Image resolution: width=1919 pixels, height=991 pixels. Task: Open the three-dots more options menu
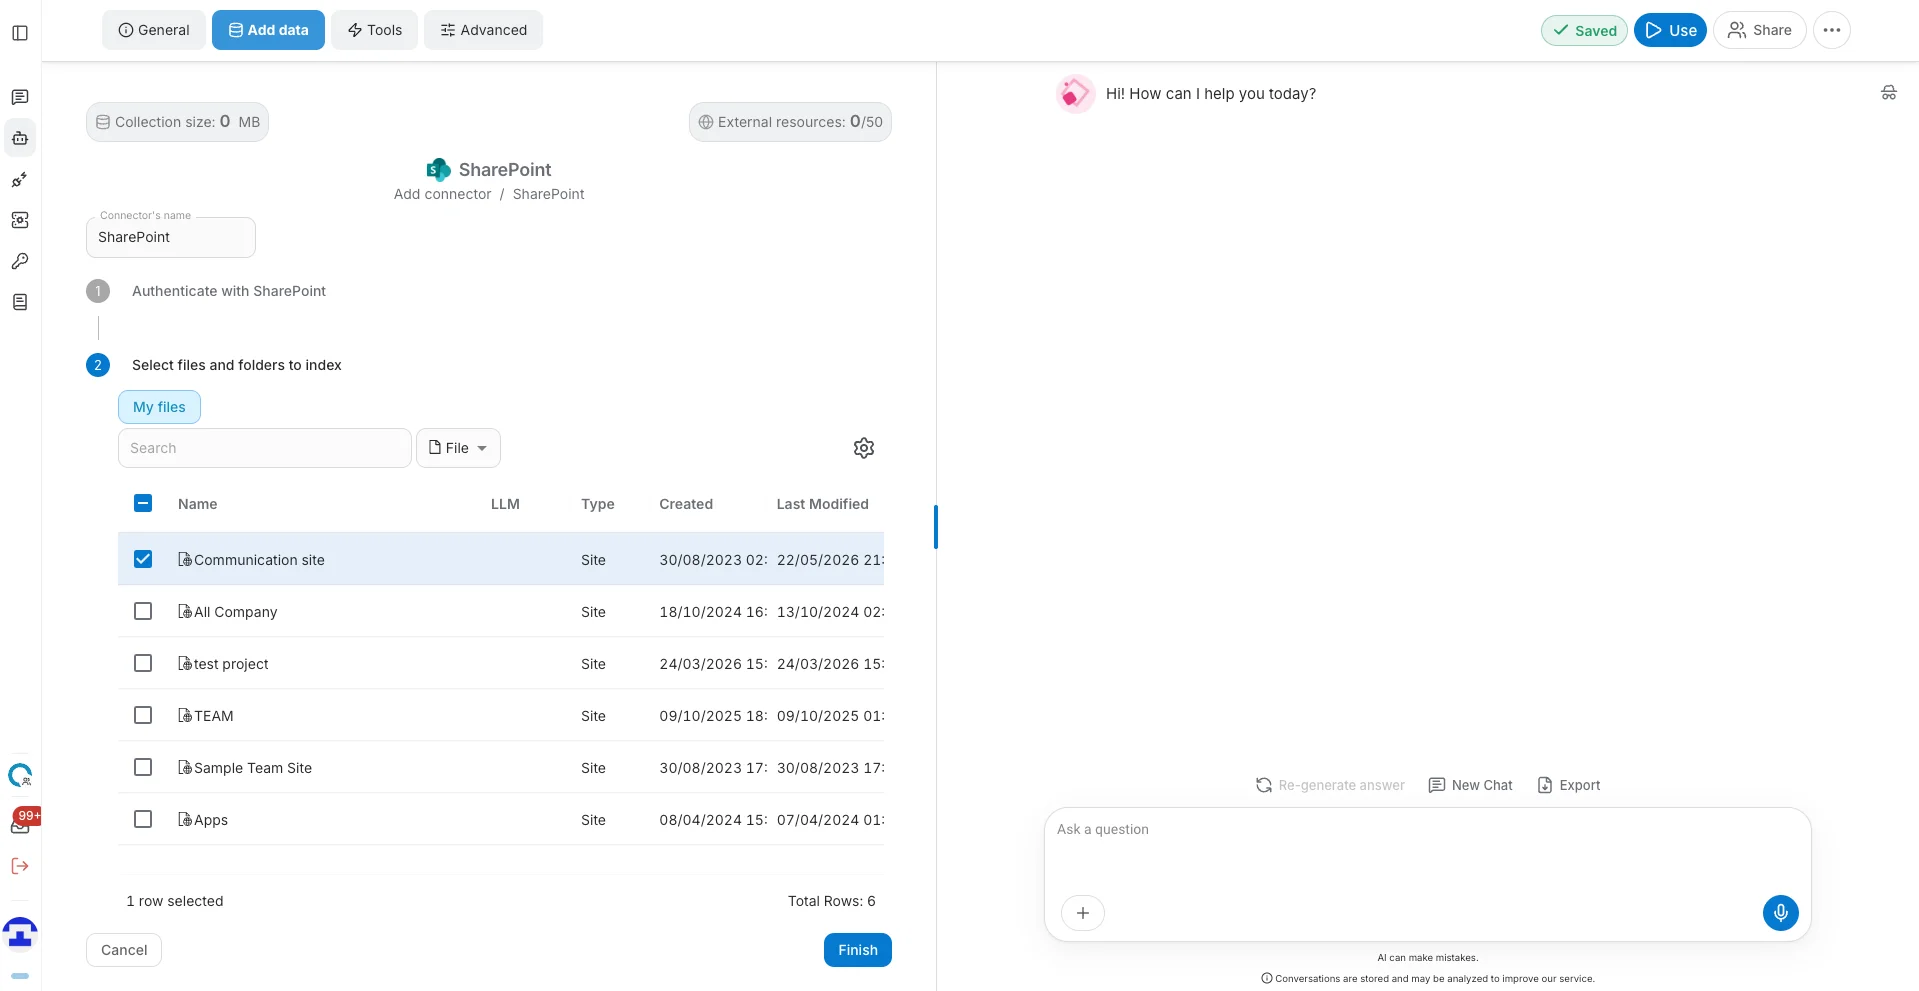[x=1831, y=30]
